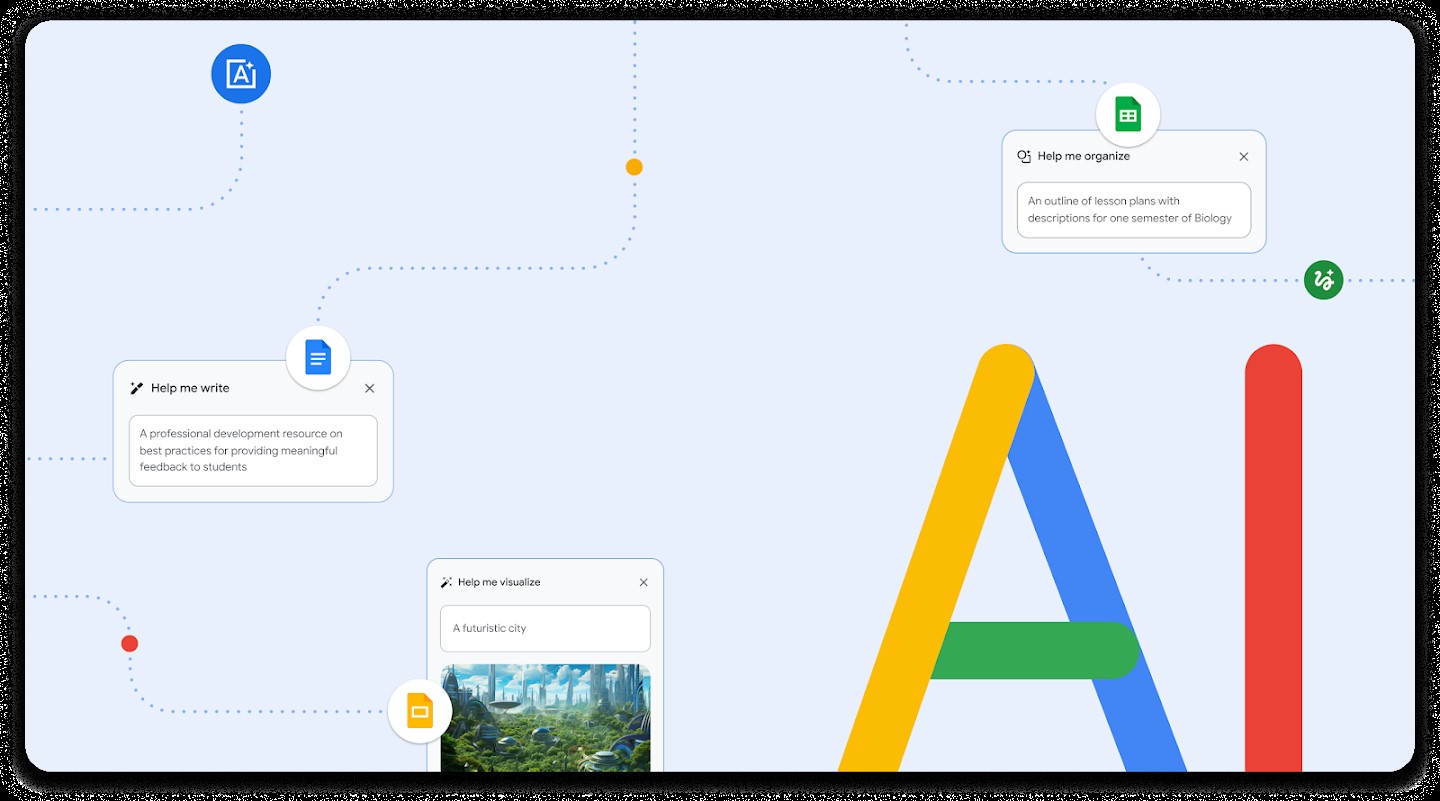Screen dimensions: 1440x801
Task: Click the 'Help me write' title
Action: point(190,388)
